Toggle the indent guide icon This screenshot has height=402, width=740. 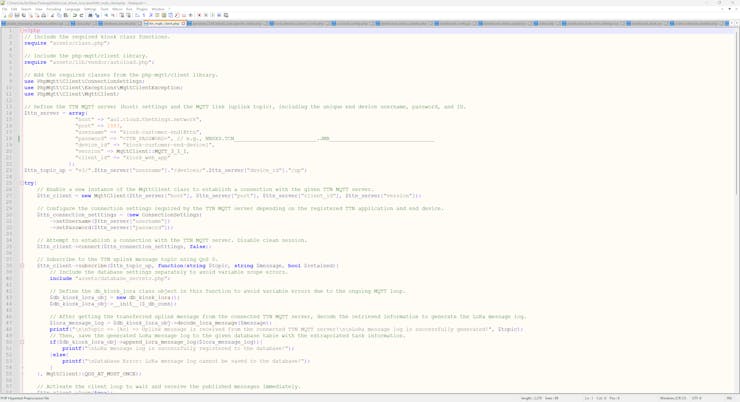[151, 15]
